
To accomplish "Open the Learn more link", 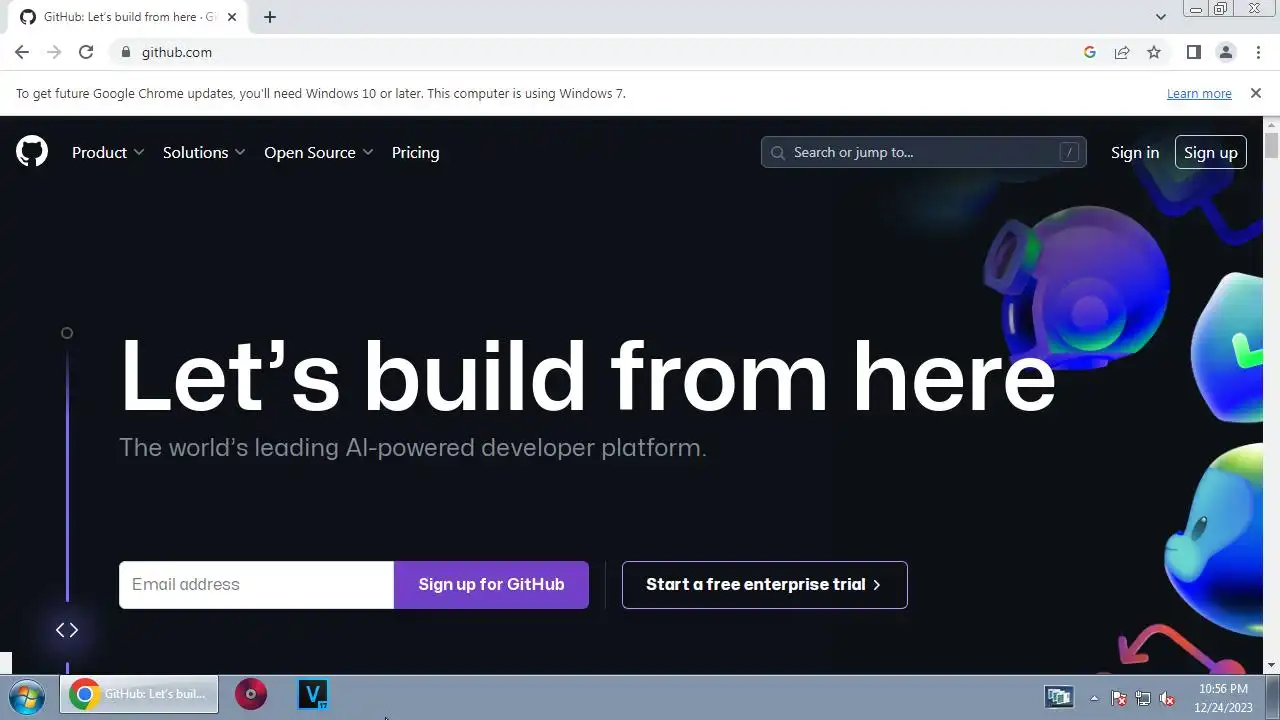I will tap(1199, 93).
